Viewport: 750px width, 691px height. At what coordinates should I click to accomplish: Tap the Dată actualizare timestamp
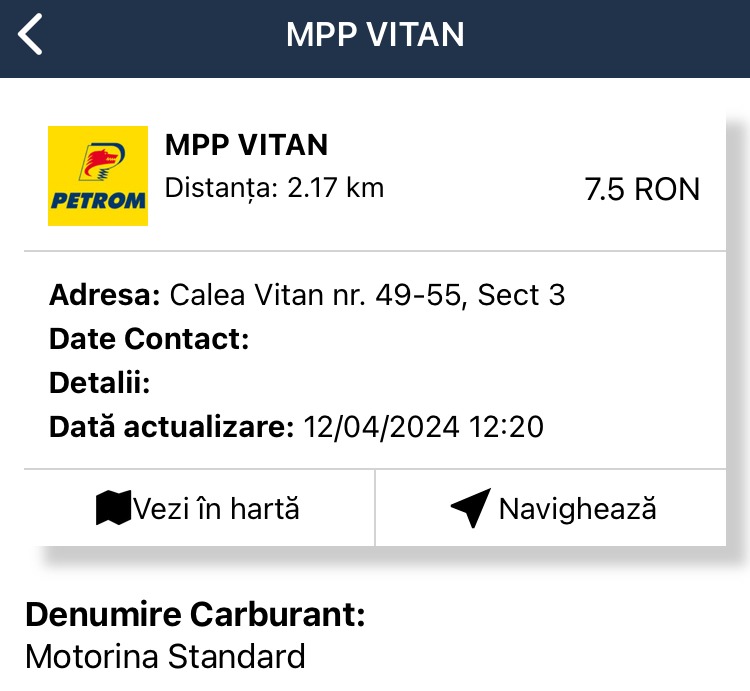[x=297, y=427]
